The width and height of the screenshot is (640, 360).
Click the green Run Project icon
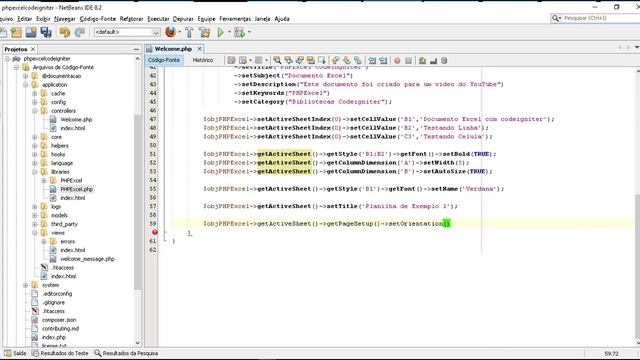220,32
